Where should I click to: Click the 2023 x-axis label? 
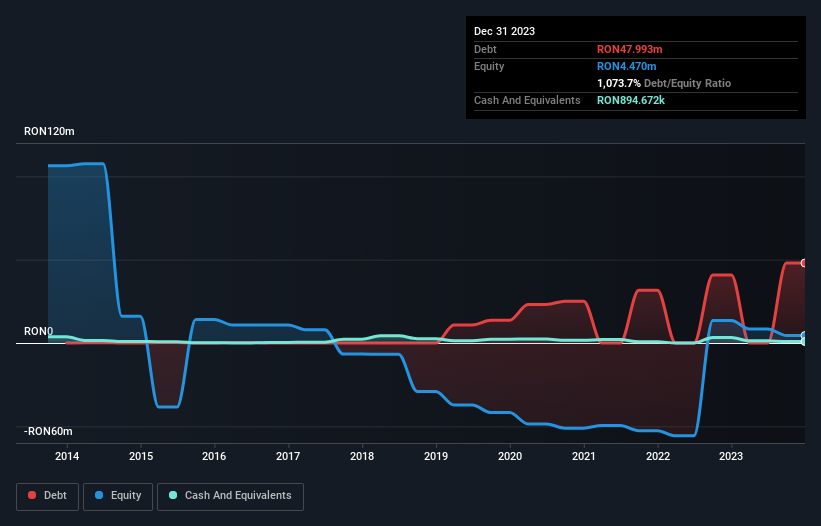click(x=731, y=456)
